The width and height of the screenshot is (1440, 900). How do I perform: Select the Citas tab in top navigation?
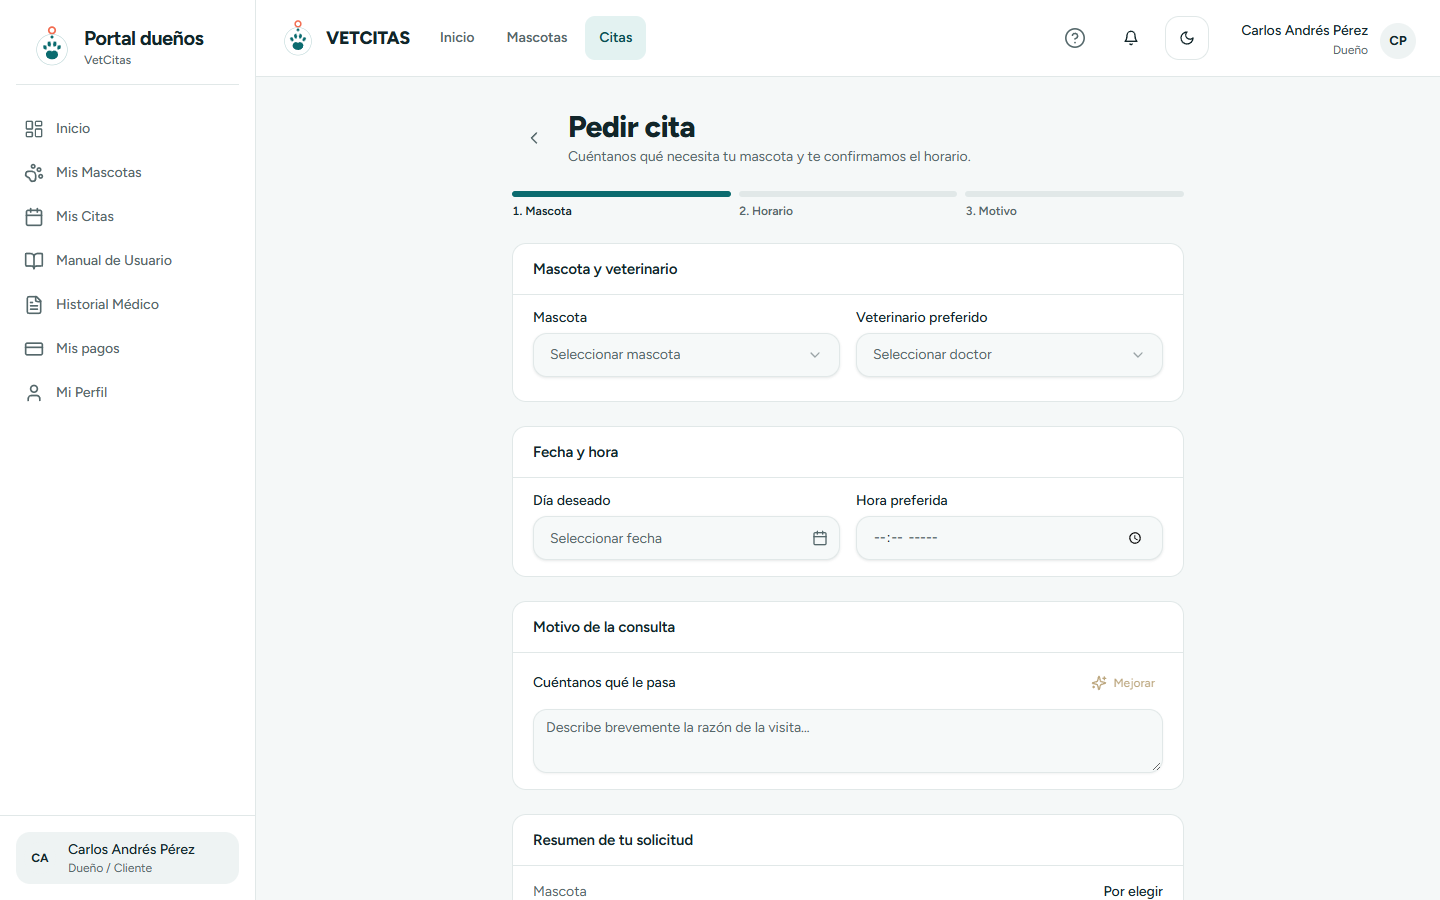pos(616,38)
